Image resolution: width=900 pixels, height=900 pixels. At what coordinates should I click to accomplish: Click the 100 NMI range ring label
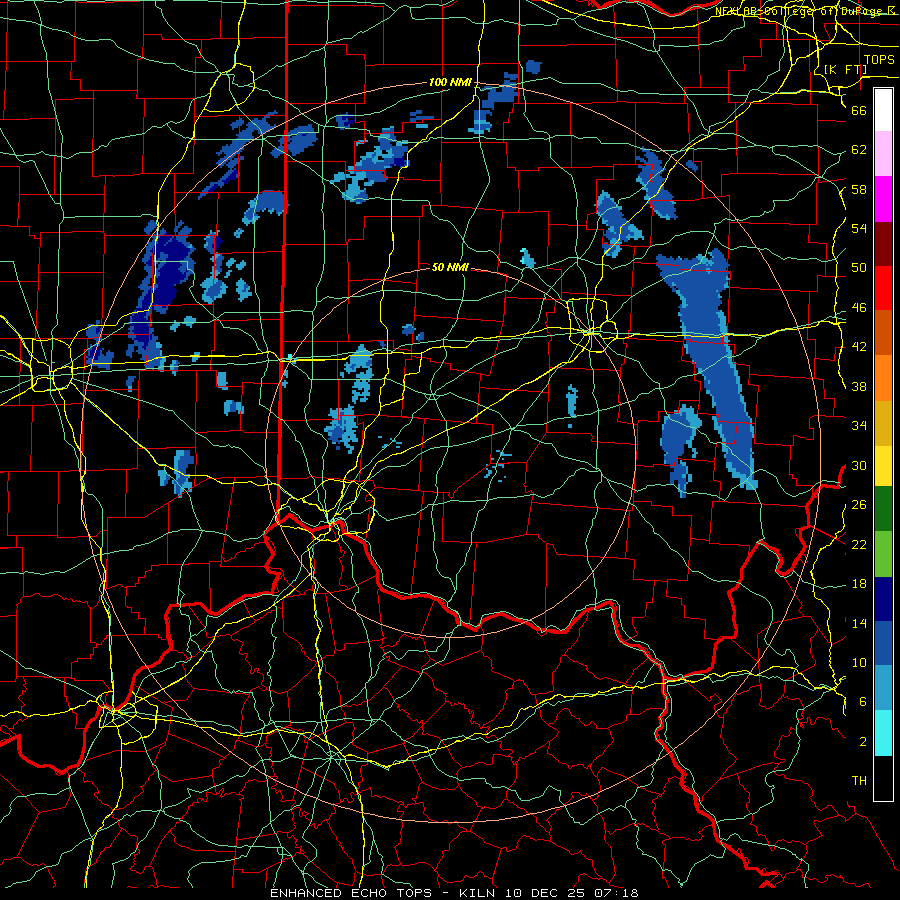[x=450, y=83]
